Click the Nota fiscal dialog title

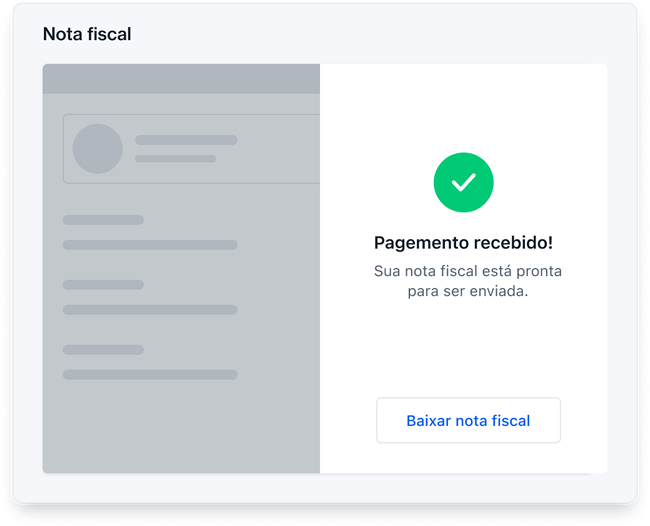87,34
